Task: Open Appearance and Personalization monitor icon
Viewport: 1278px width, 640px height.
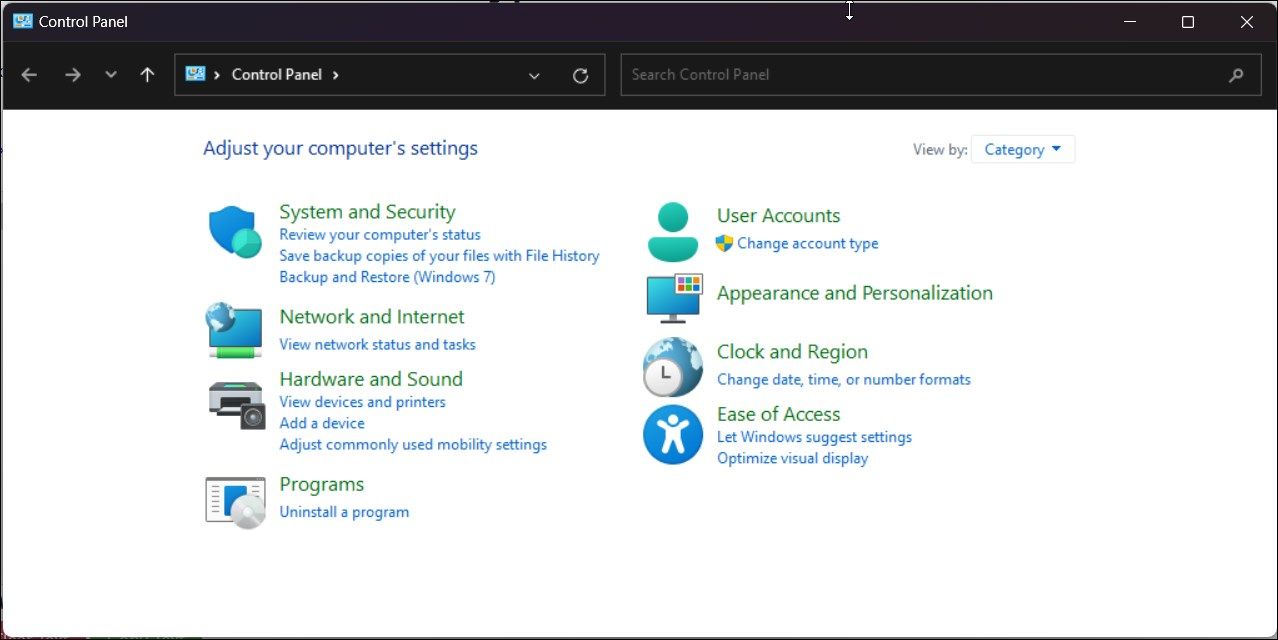Action: point(674,298)
